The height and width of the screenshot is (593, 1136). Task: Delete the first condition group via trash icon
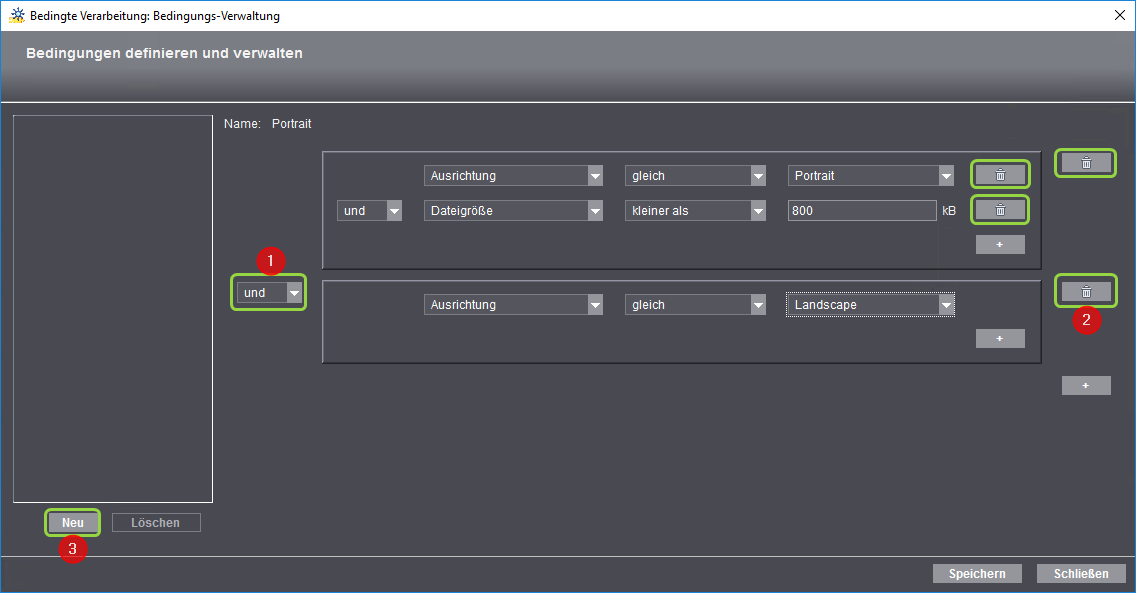click(1086, 163)
